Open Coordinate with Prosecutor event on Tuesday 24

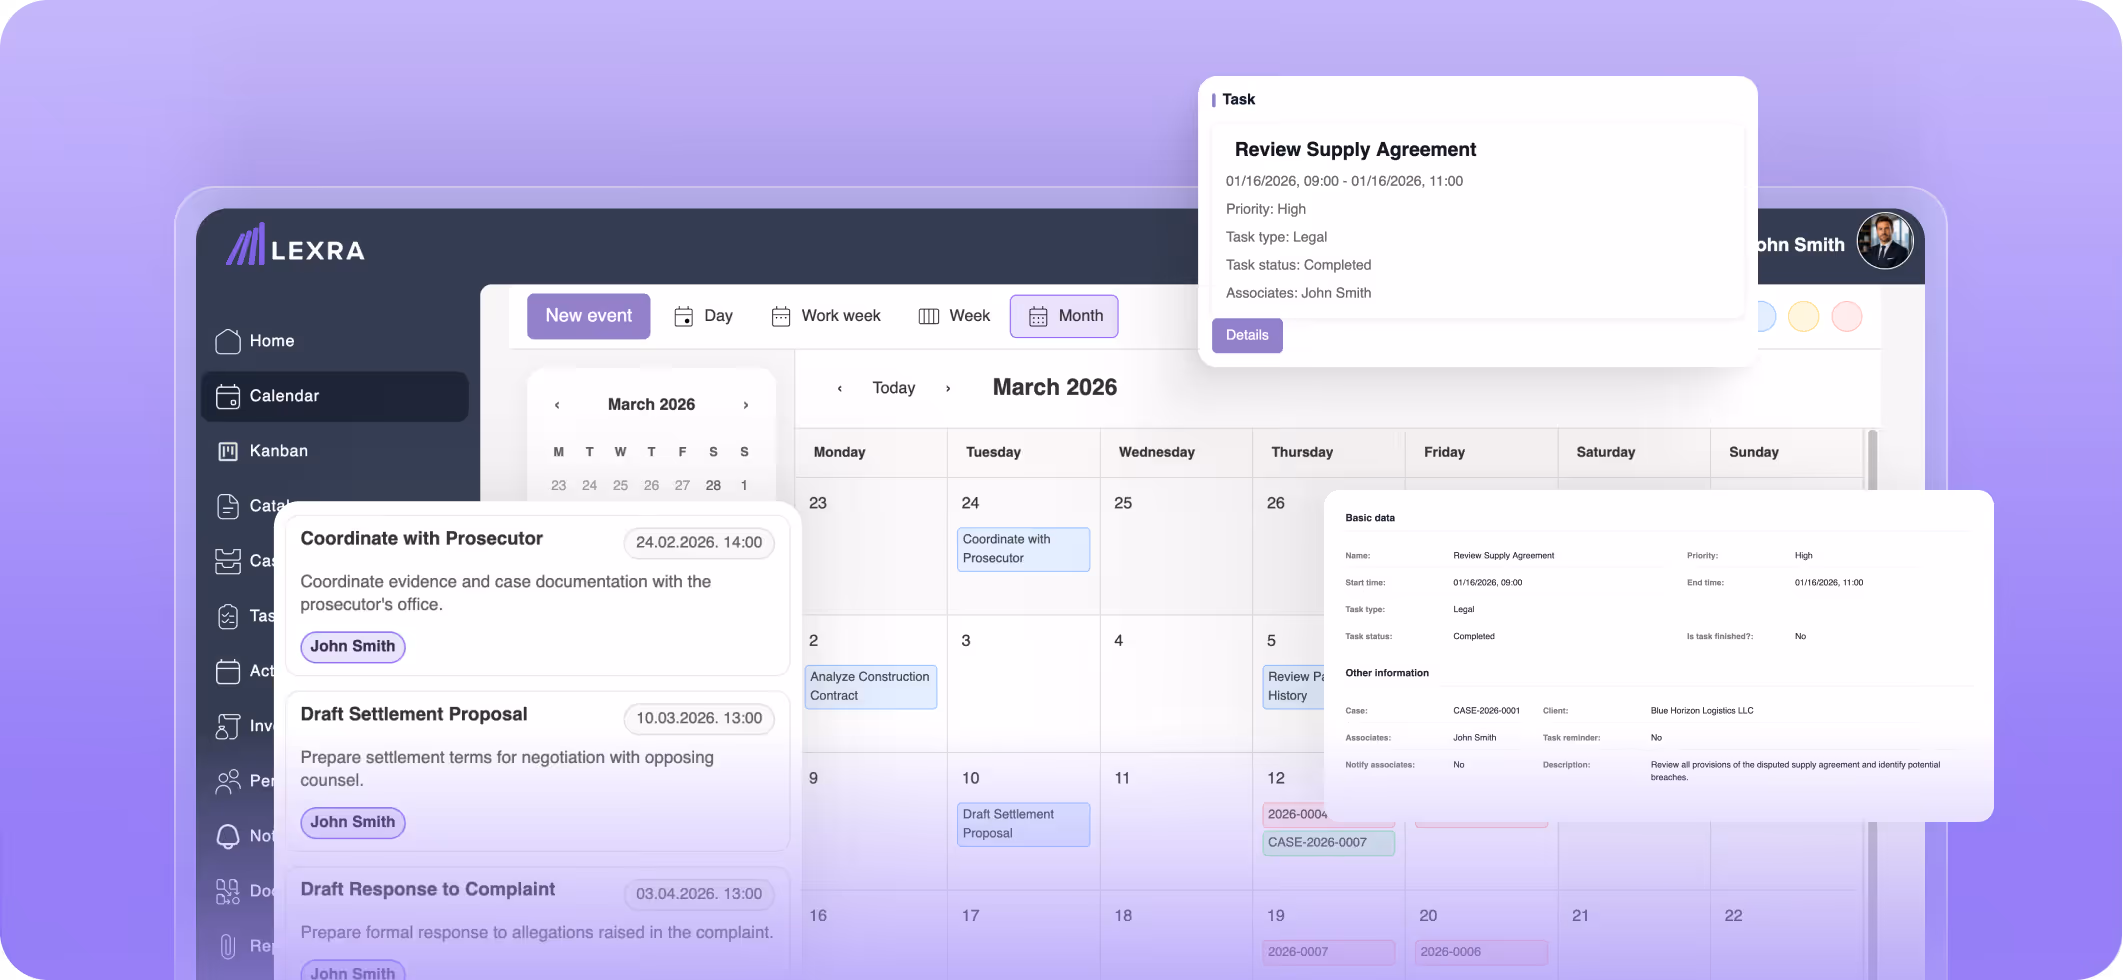pos(1023,549)
